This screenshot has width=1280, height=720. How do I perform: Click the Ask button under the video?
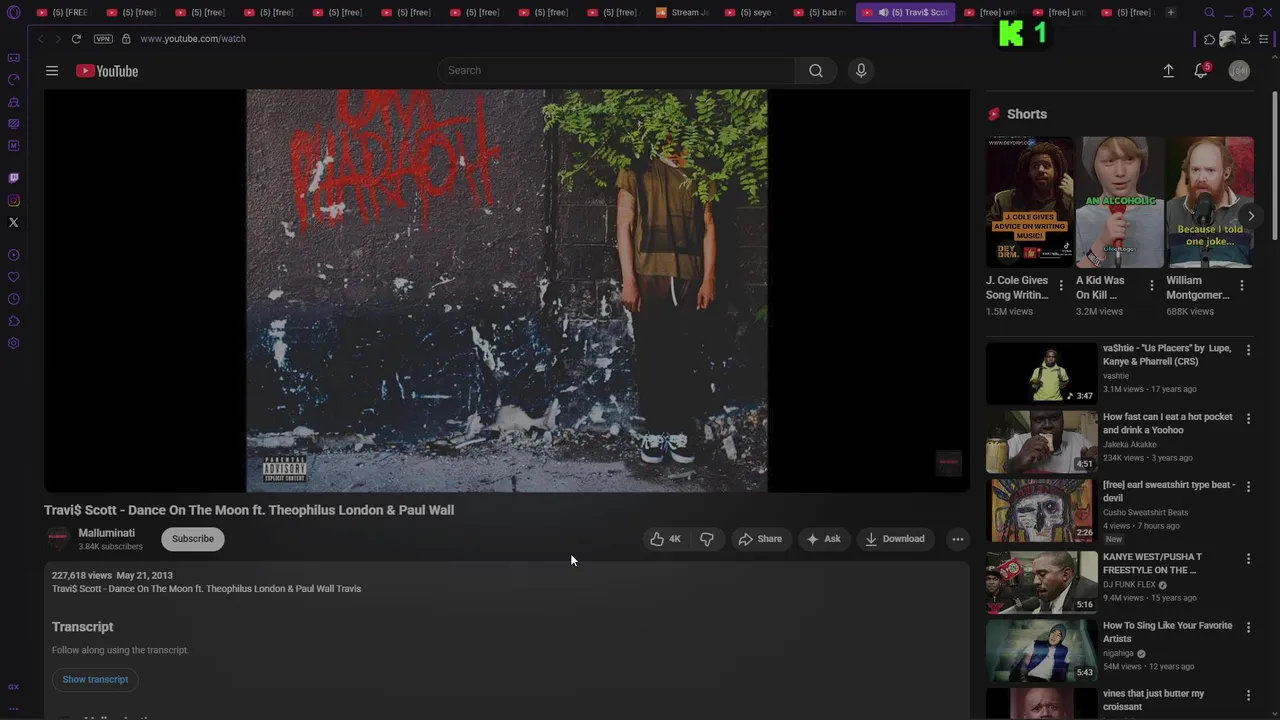[x=823, y=539]
